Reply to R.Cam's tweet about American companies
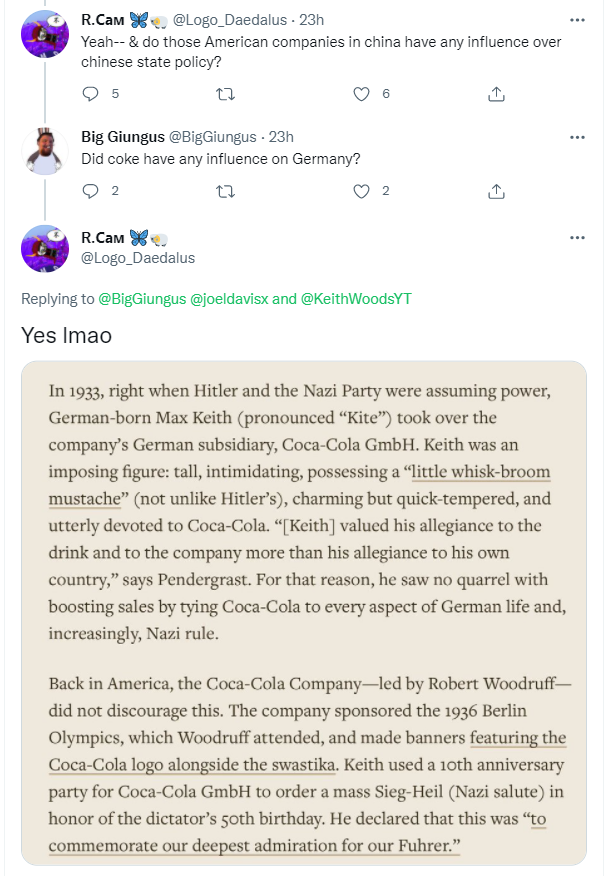The height and width of the screenshot is (876, 610). pyautogui.click(x=90, y=94)
